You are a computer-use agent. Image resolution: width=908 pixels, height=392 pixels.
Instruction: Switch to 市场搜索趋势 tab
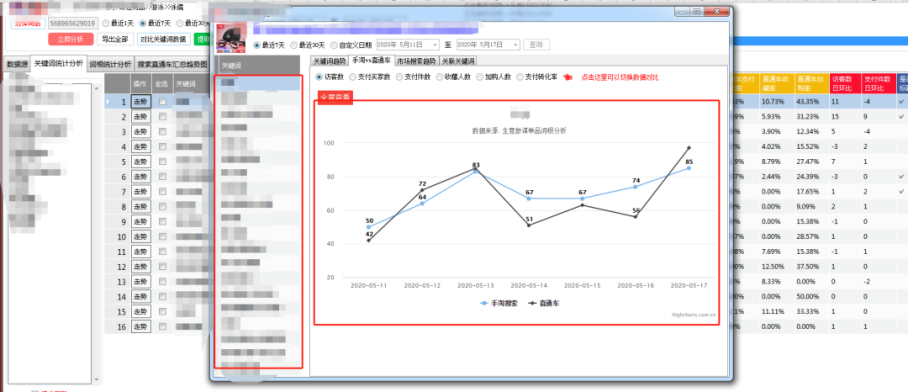[416, 61]
